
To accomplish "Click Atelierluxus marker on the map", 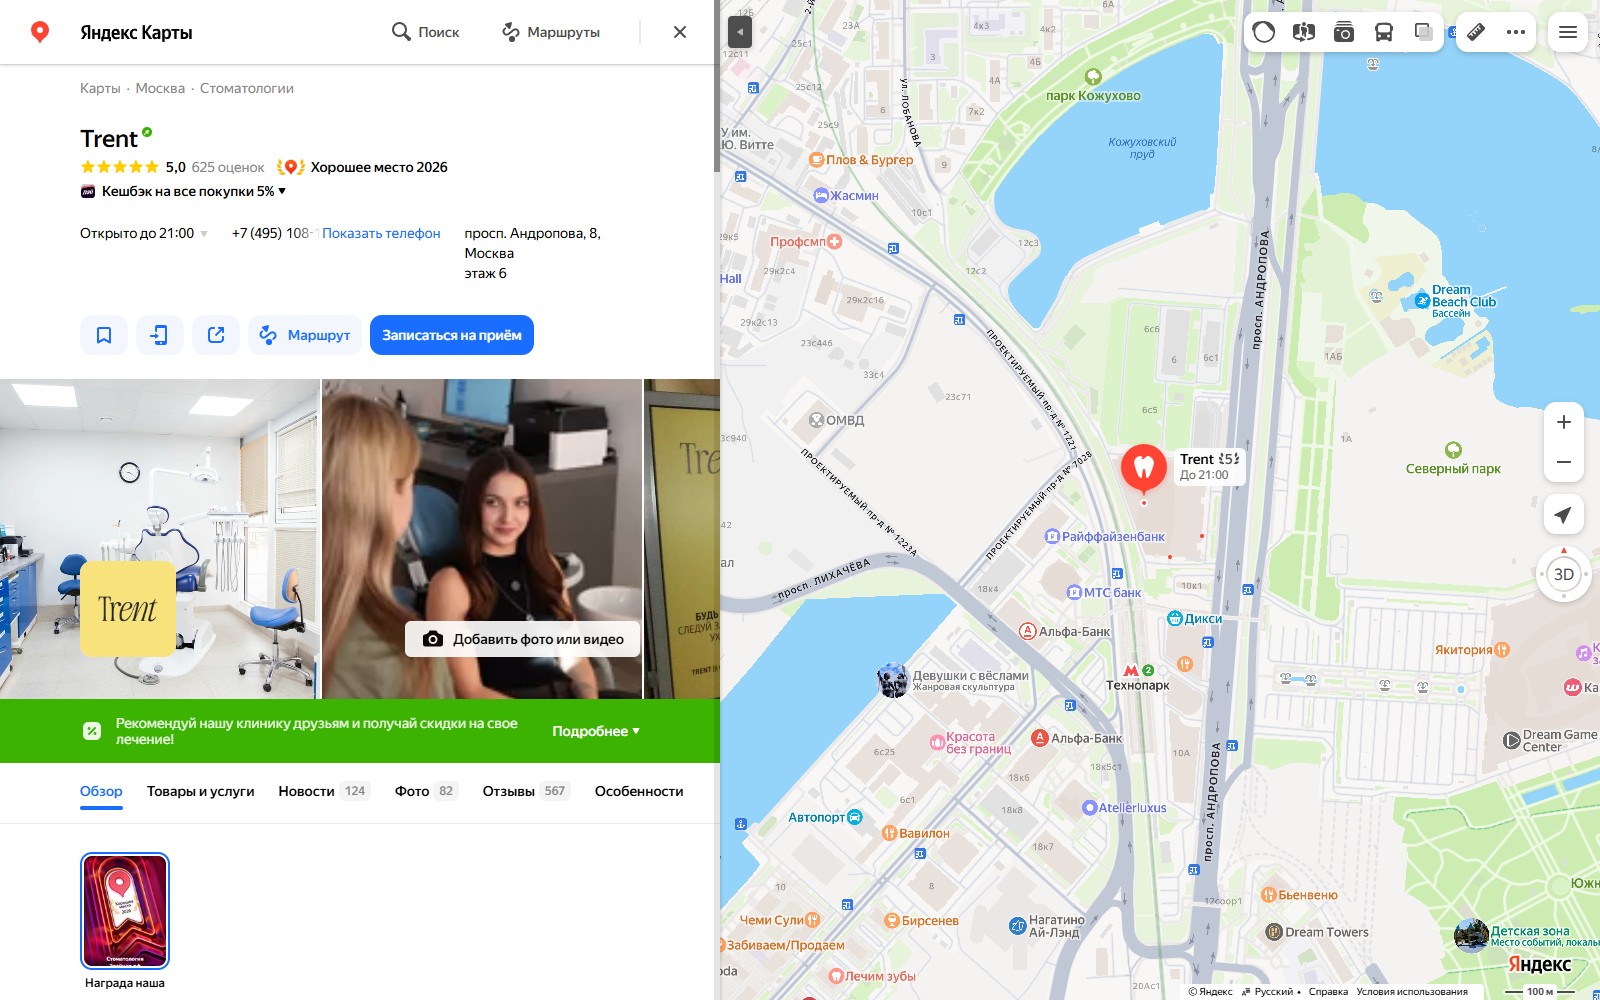I will pos(1124,808).
